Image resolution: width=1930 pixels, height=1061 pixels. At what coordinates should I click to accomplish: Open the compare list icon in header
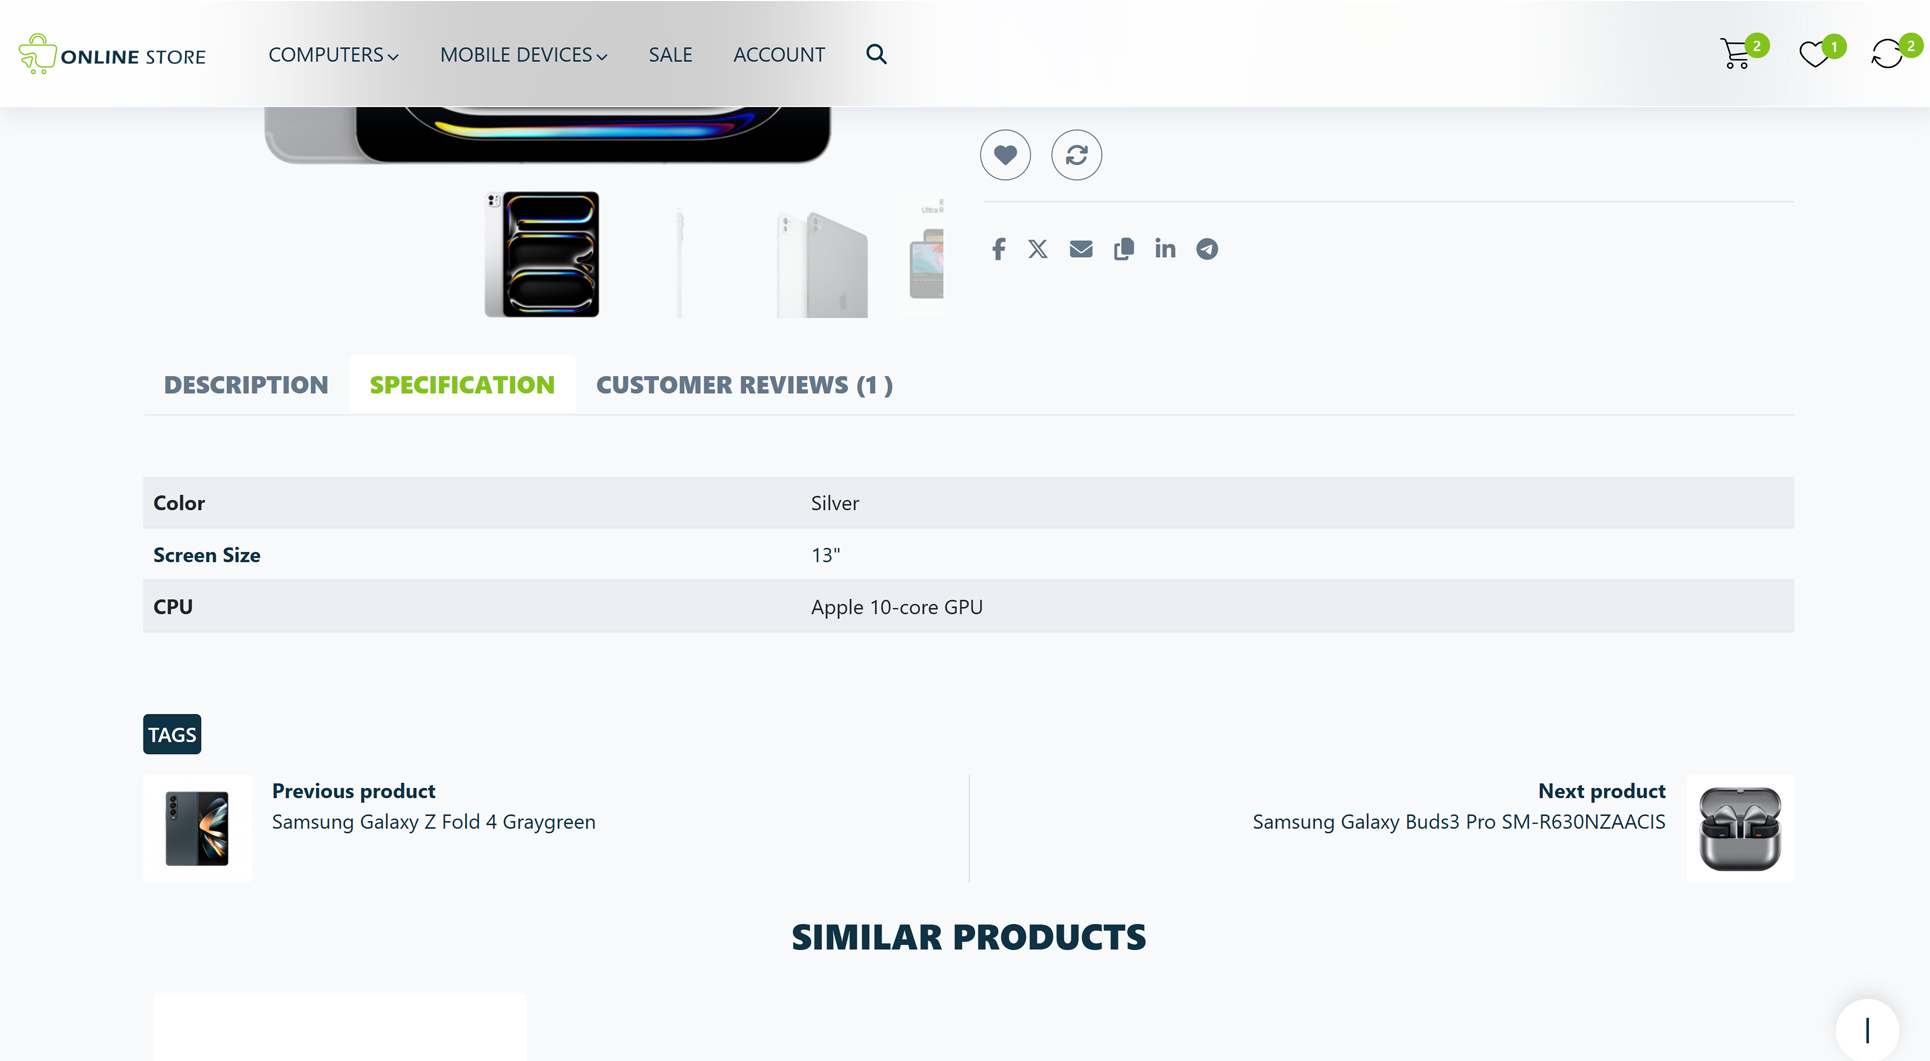coord(1887,54)
